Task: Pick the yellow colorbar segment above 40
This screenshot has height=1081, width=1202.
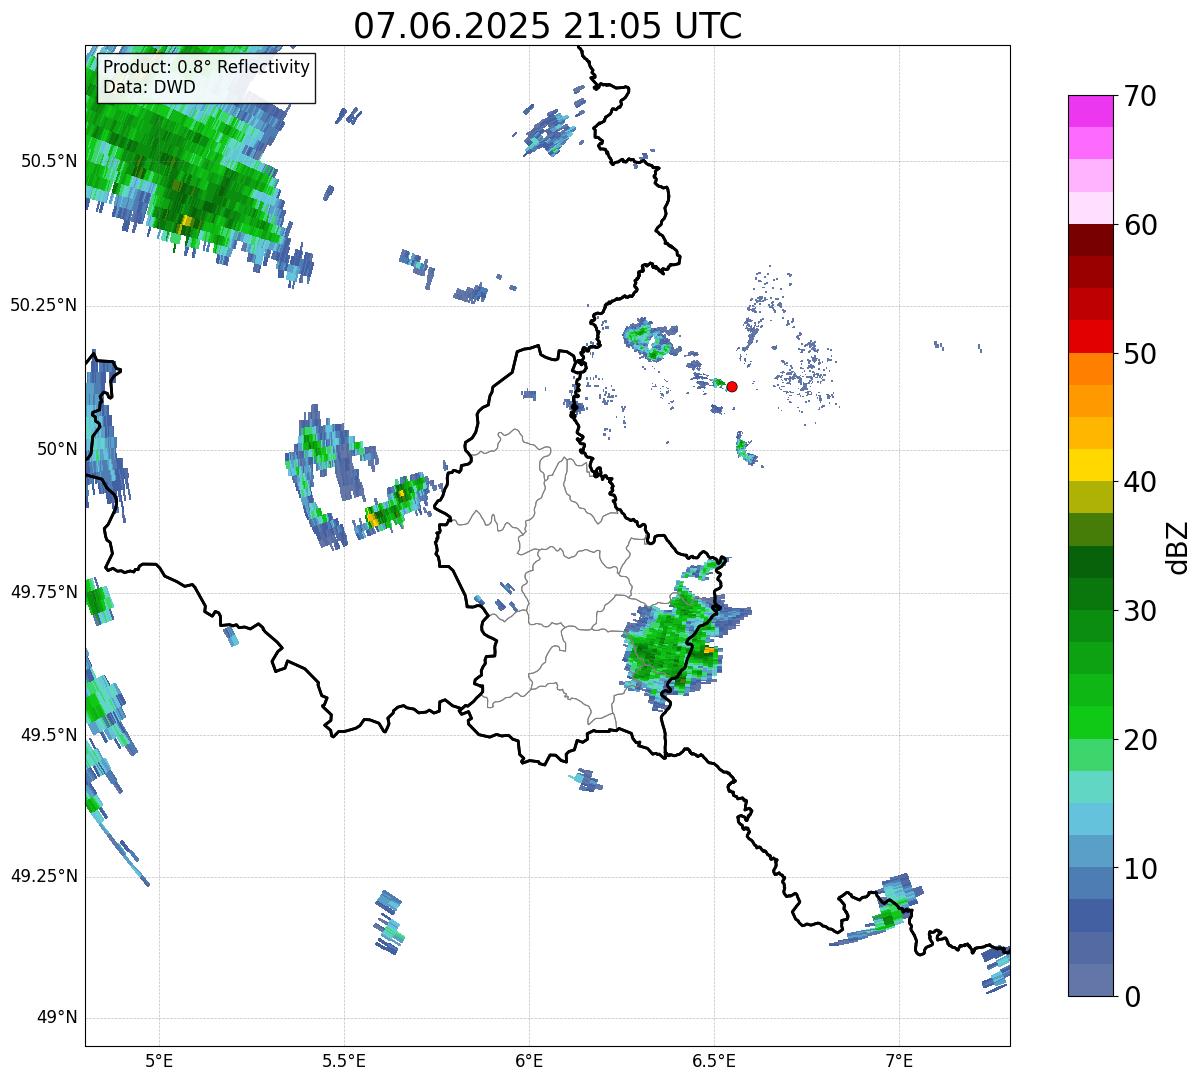Action: click(1090, 465)
